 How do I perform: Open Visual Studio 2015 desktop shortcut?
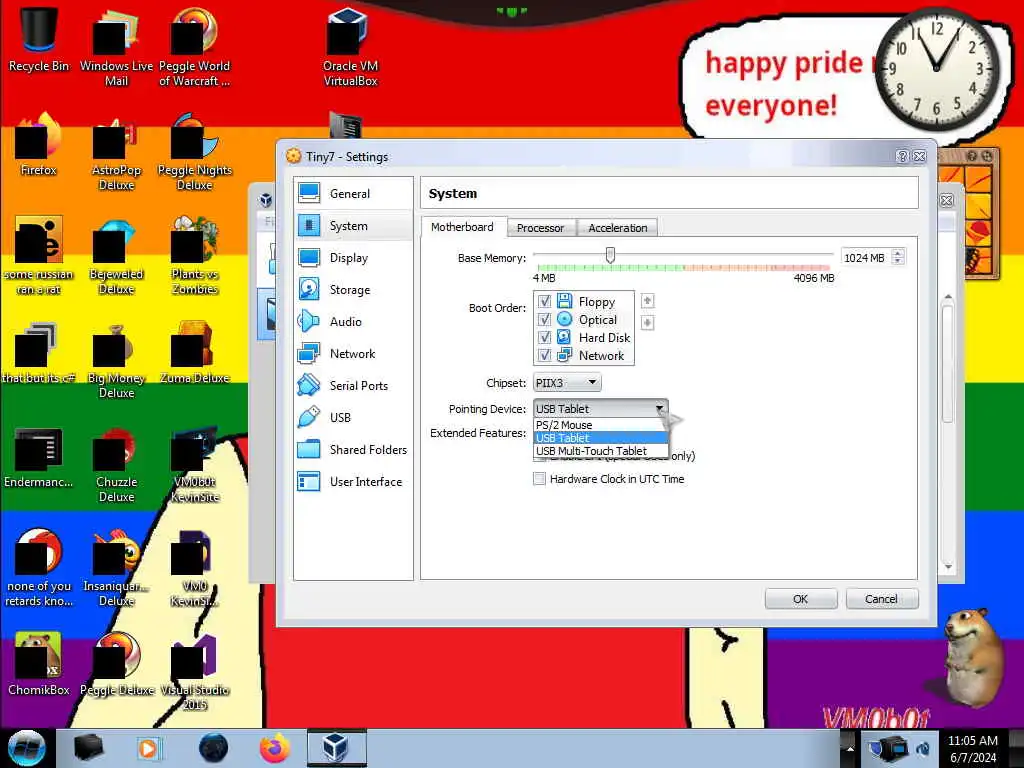[195, 673]
